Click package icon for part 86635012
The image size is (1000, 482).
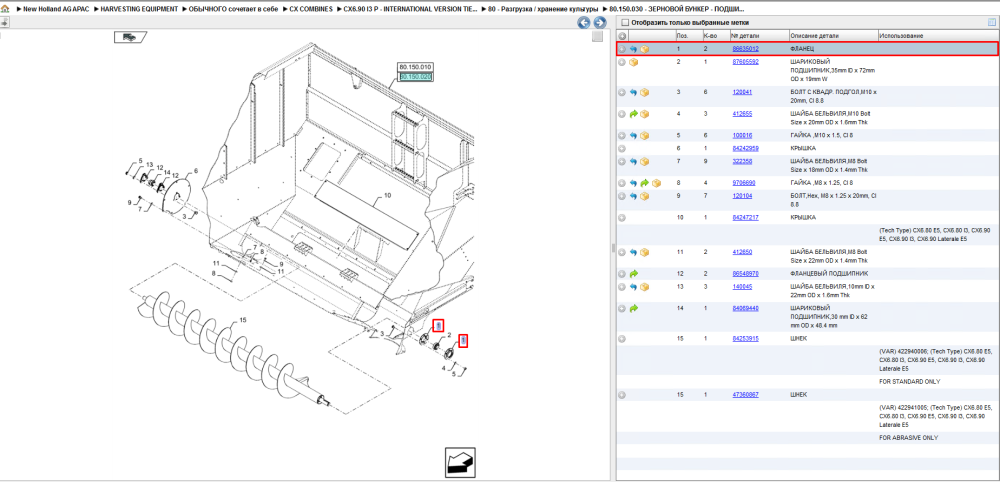click(x=645, y=49)
